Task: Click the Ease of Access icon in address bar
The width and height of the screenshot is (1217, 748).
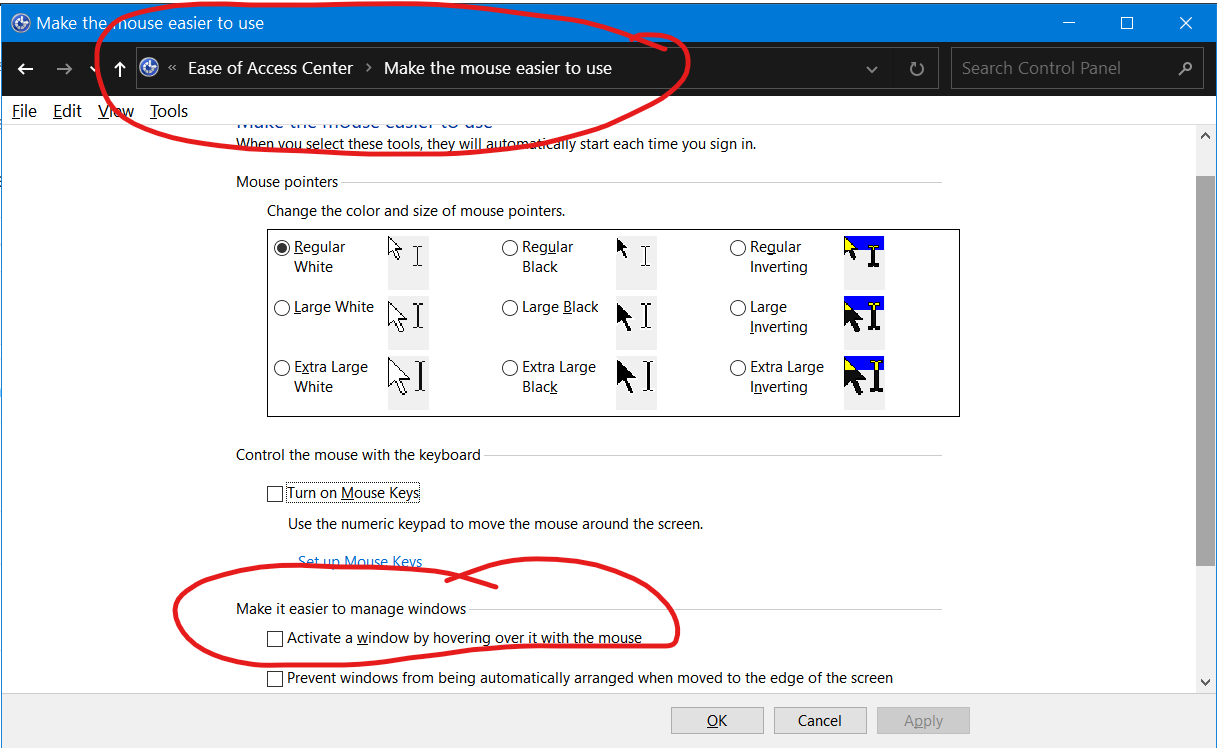Action: coord(149,67)
